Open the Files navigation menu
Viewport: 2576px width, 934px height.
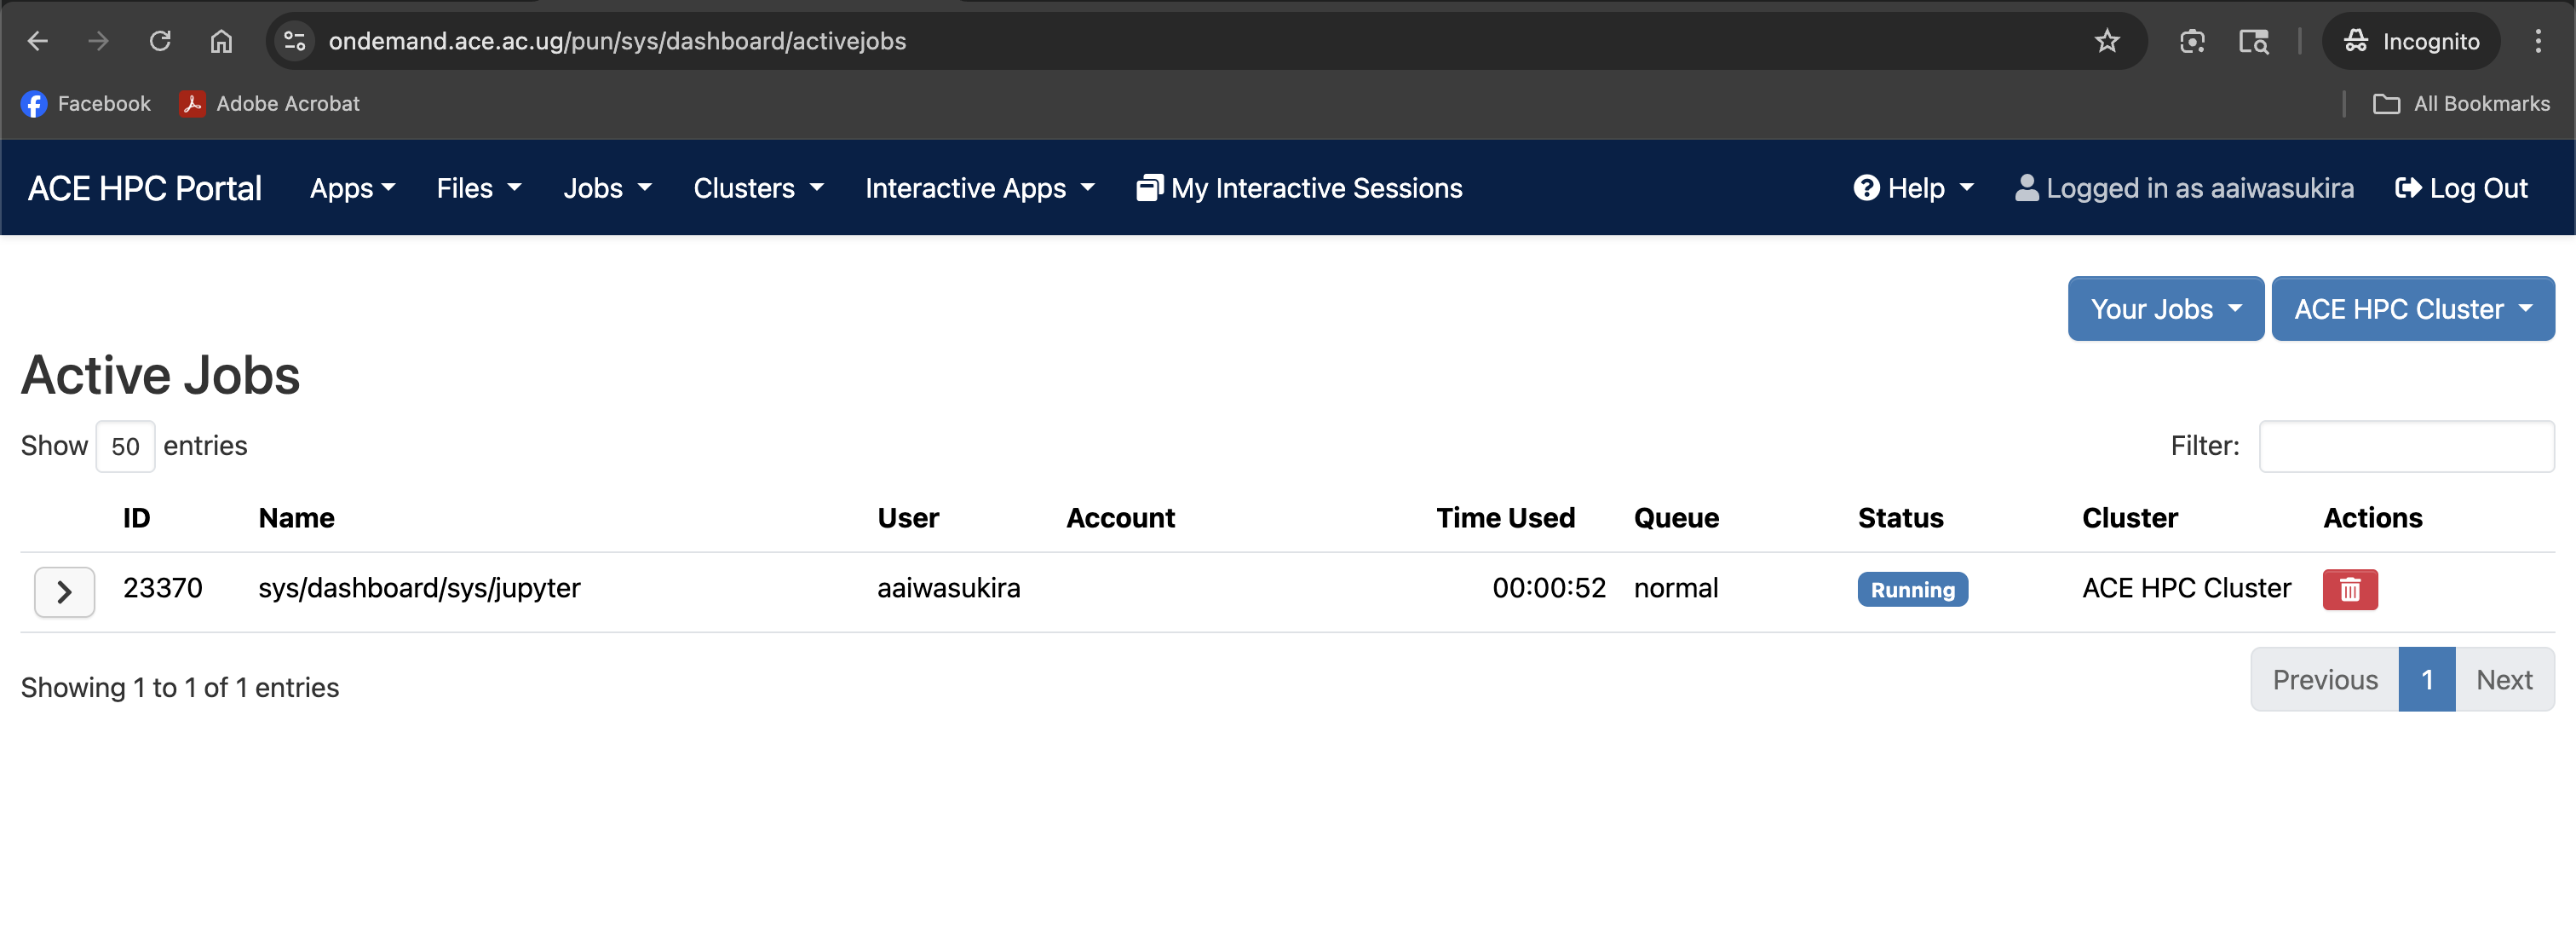(478, 188)
